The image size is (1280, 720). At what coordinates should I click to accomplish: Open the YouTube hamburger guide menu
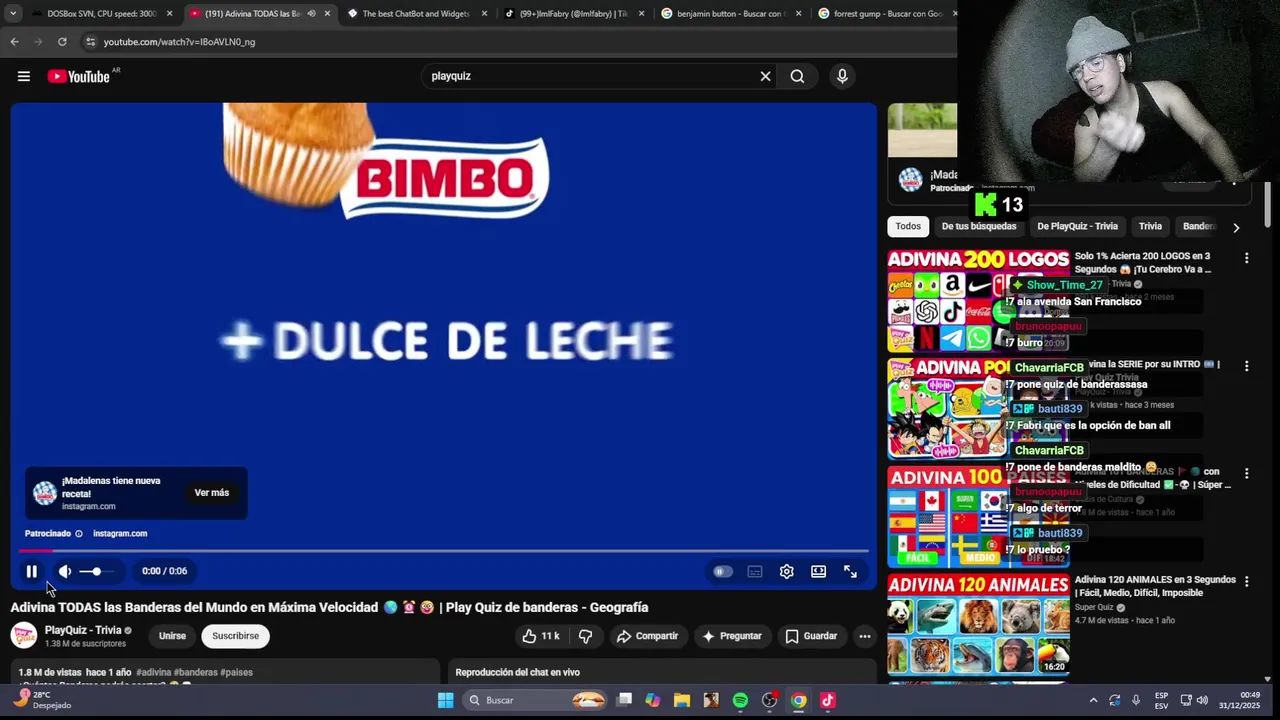point(24,76)
